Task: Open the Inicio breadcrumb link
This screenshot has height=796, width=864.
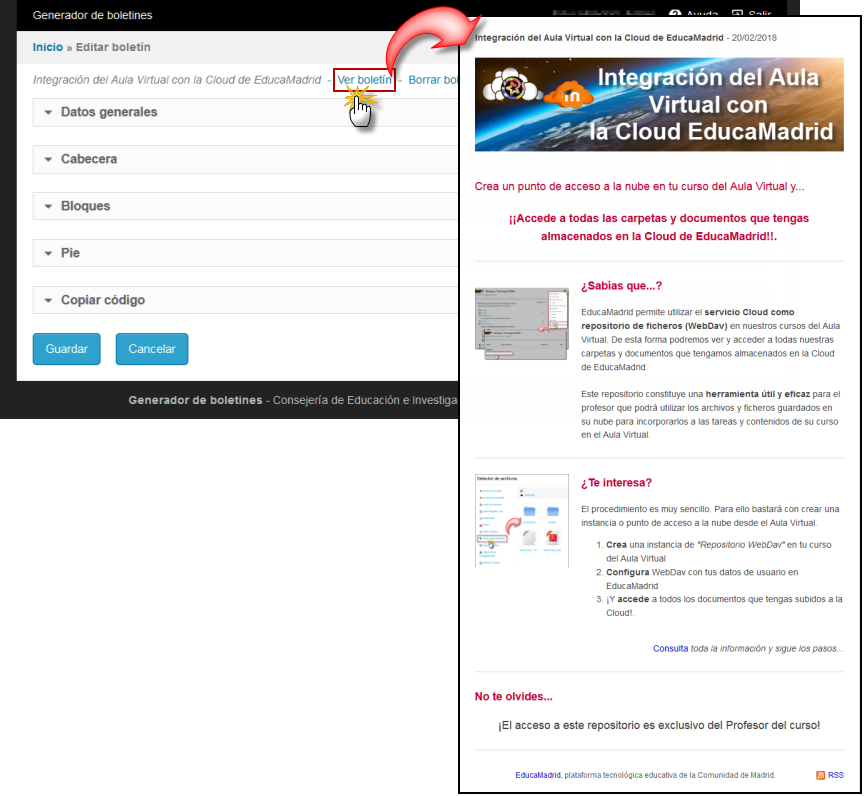Action: click(x=47, y=47)
